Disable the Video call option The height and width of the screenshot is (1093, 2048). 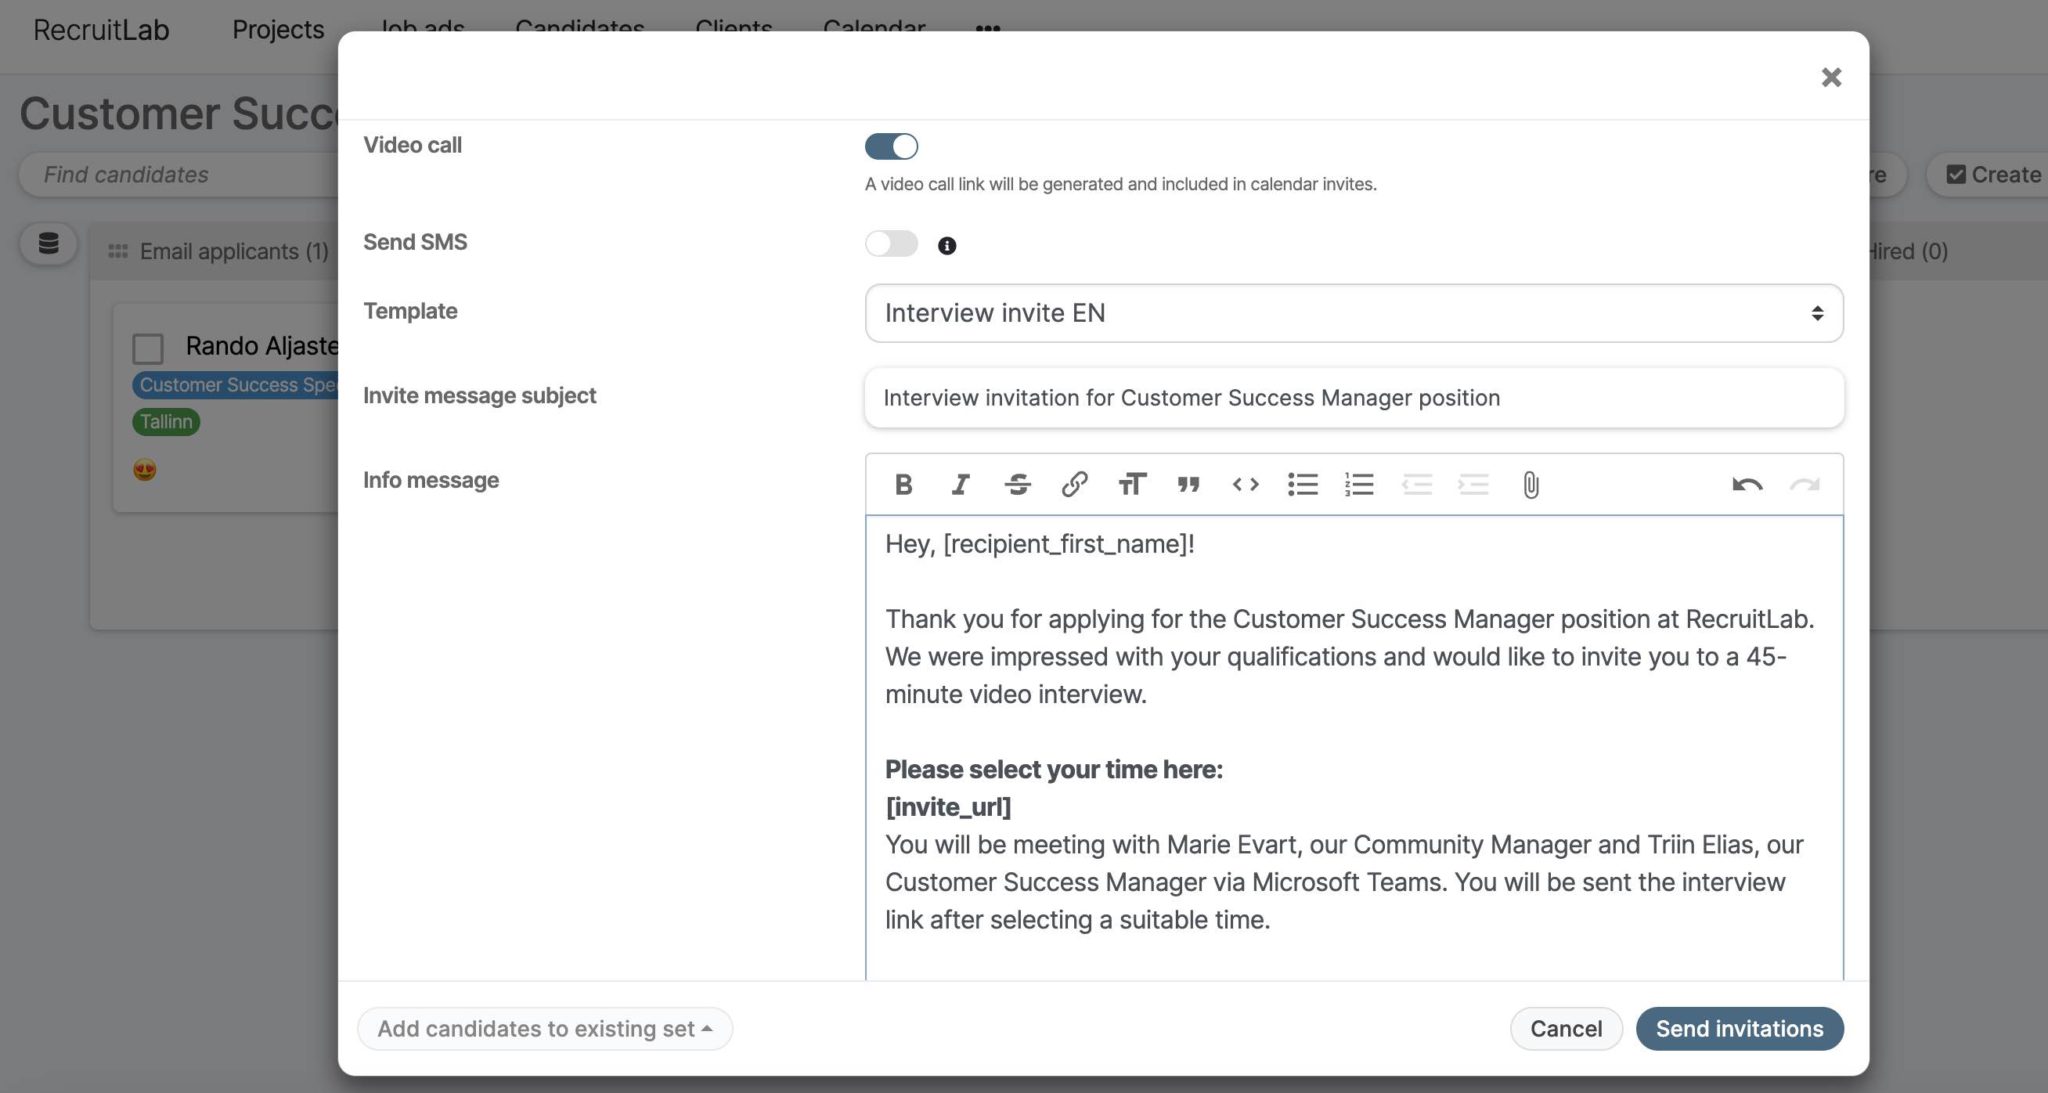point(890,146)
